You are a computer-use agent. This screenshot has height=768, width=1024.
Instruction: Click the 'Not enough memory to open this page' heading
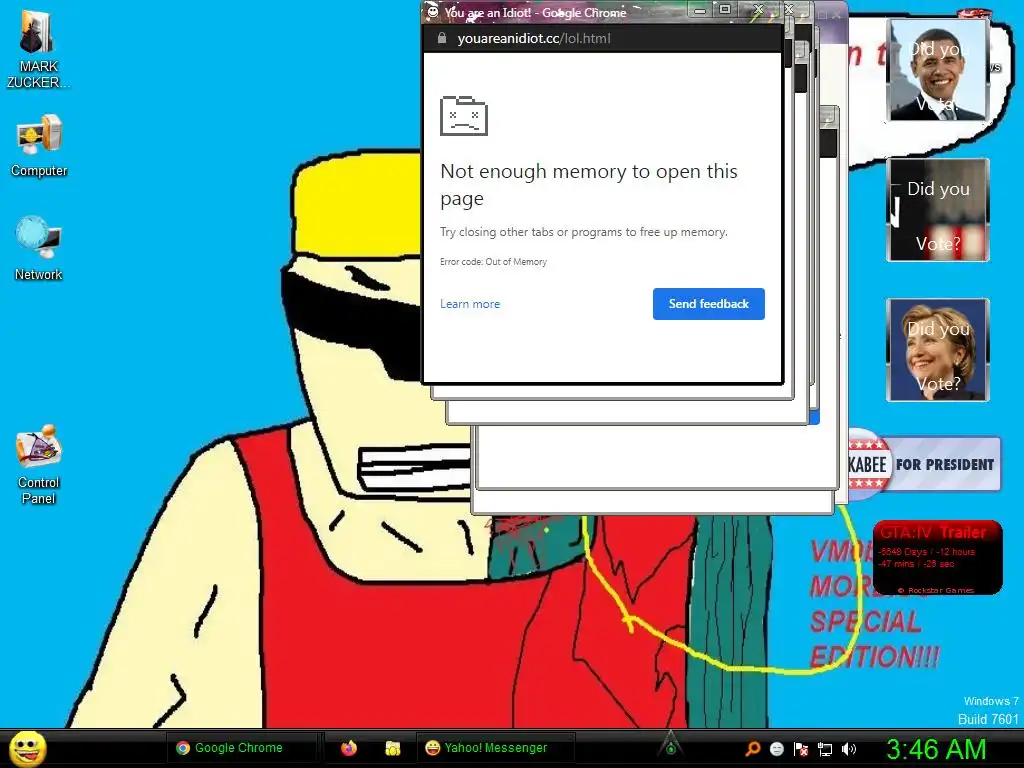[x=588, y=184]
